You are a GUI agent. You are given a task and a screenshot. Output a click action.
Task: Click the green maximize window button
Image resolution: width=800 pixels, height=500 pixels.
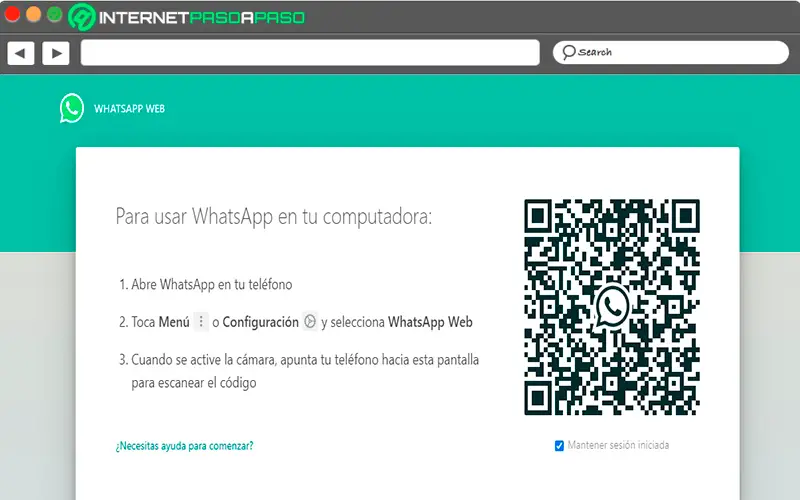point(55,14)
